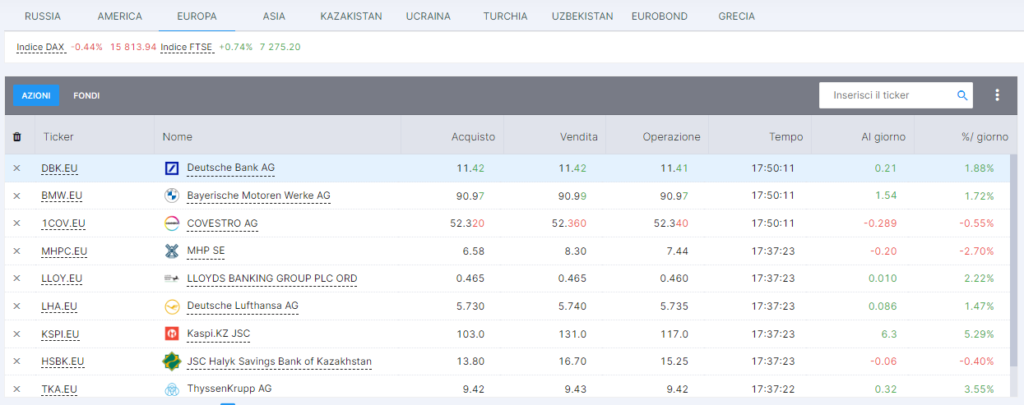The width and height of the screenshot is (1024, 405).
Task: Open the LLOY.EU ticker link
Action: pyautogui.click(x=61, y=278)
